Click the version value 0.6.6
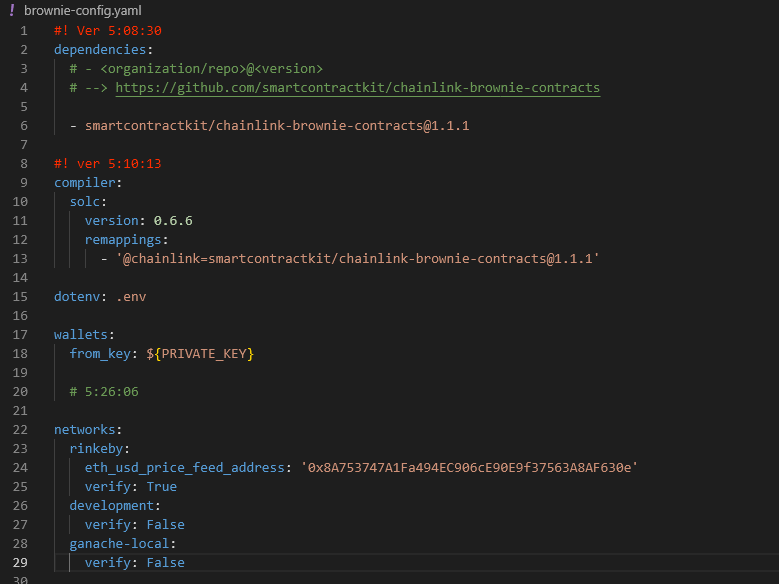The width and height of the screenshot is (779, 584). (173, 221)
